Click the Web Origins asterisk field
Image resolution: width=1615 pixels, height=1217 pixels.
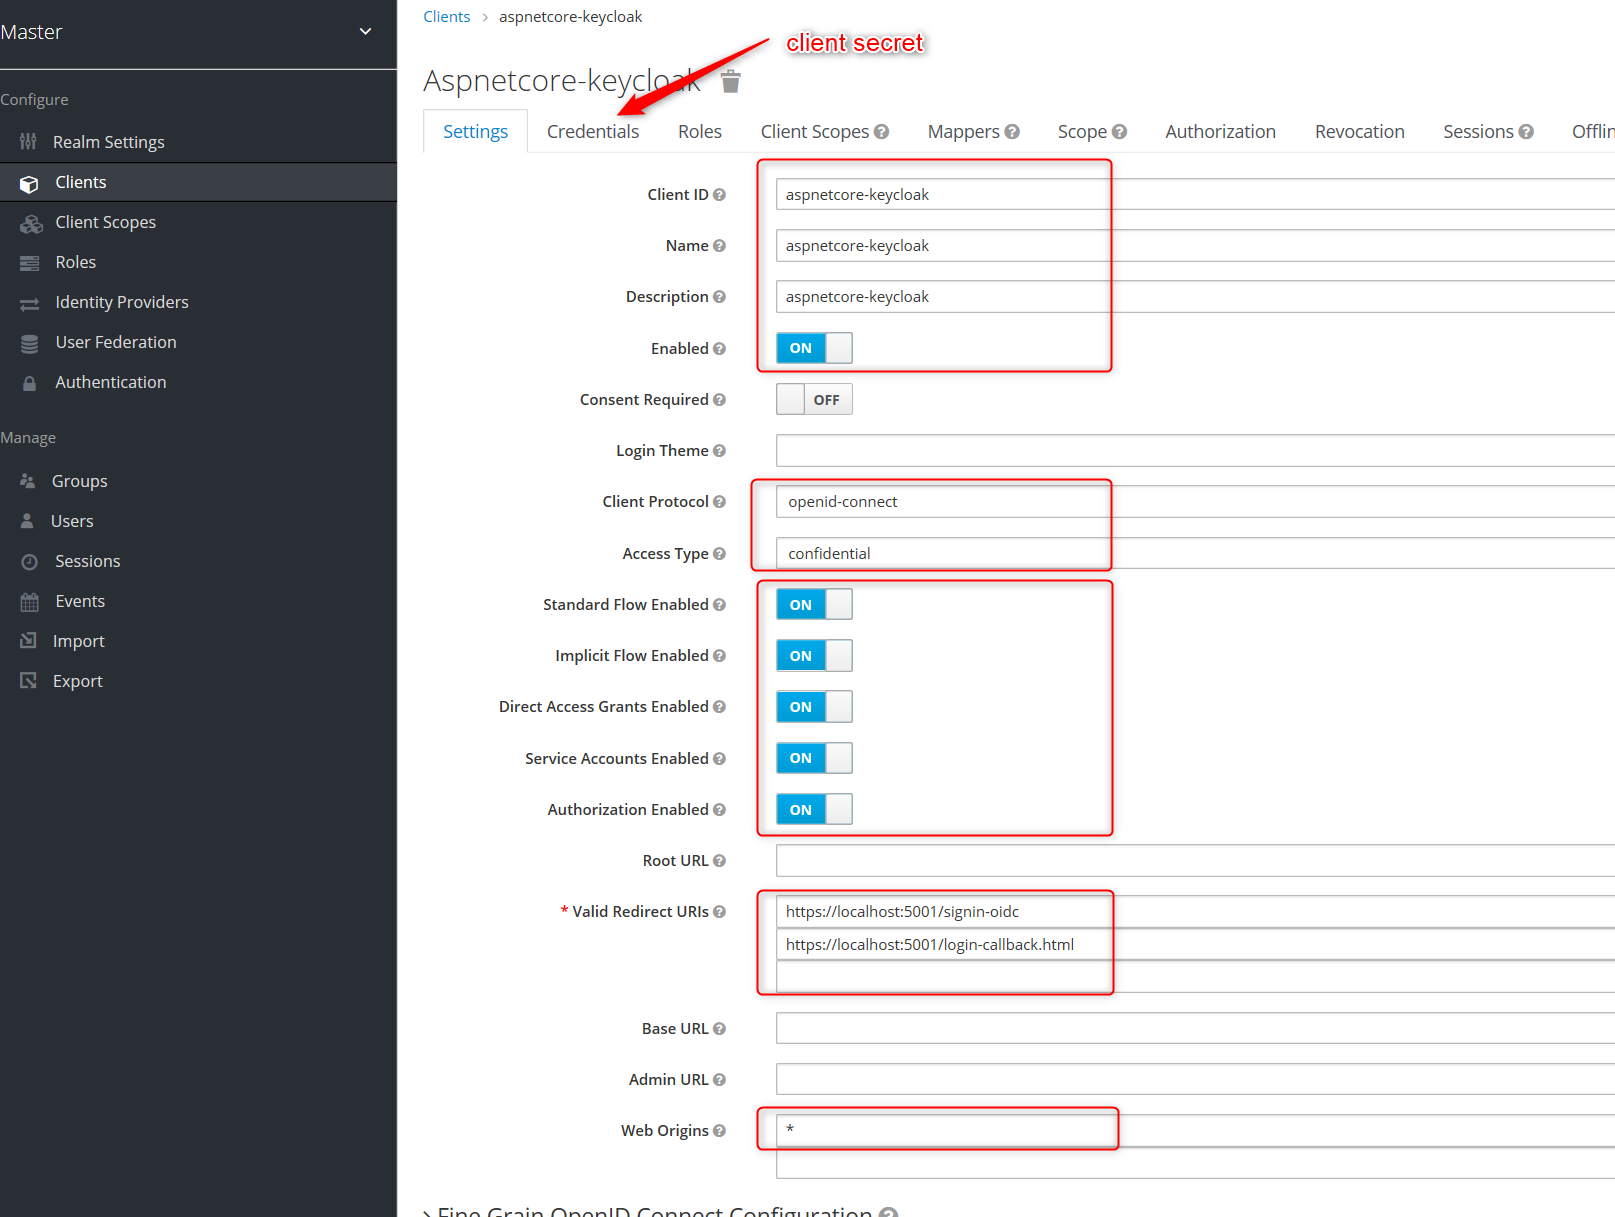point(1195,1130)
